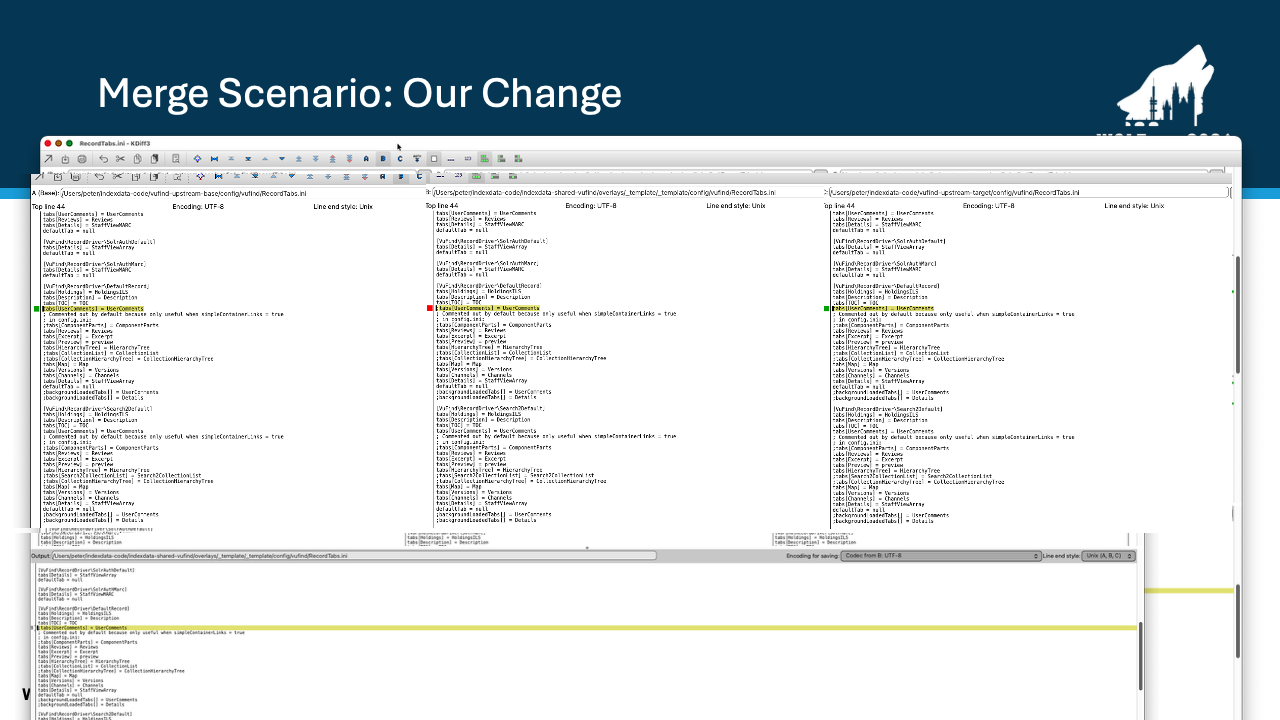This screenshot has height=720, width=1280.
Task: Click the Undo arrow in the top toolbar
Action: (103, 159)
